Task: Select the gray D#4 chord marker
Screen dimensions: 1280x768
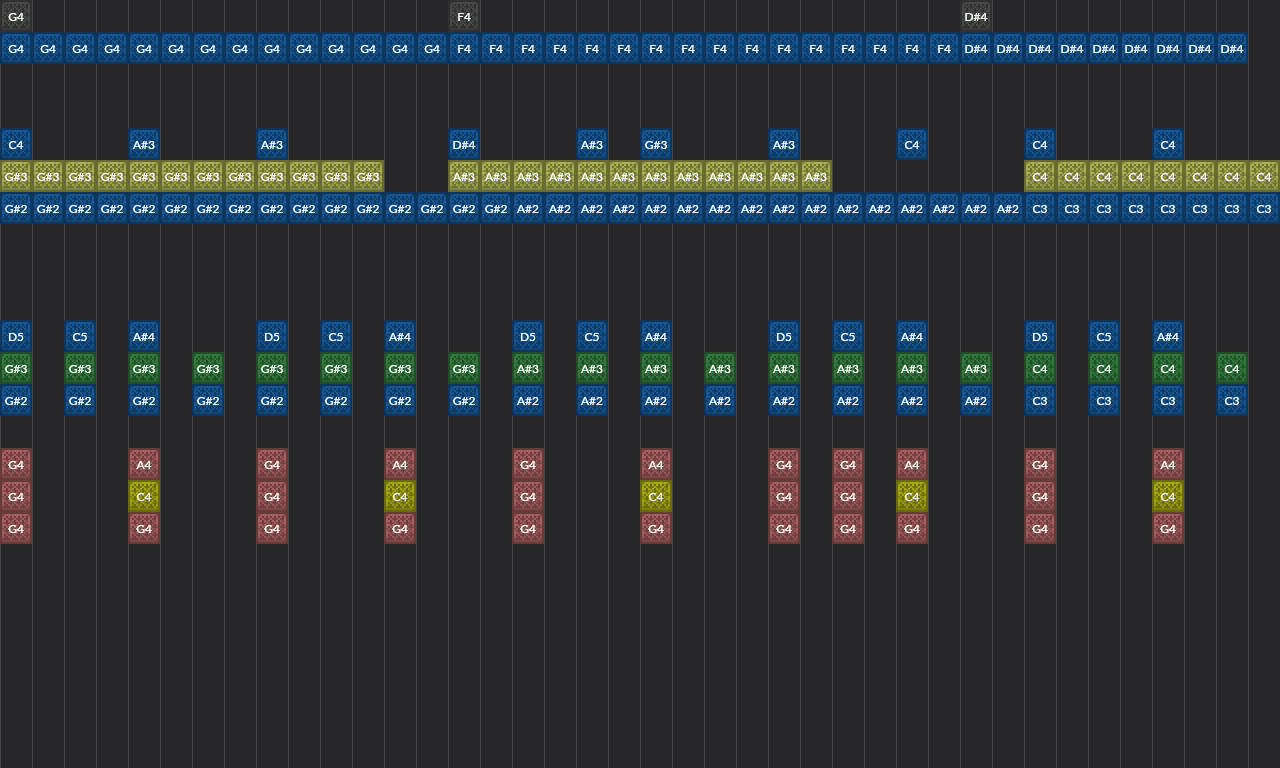Action: 976,17
